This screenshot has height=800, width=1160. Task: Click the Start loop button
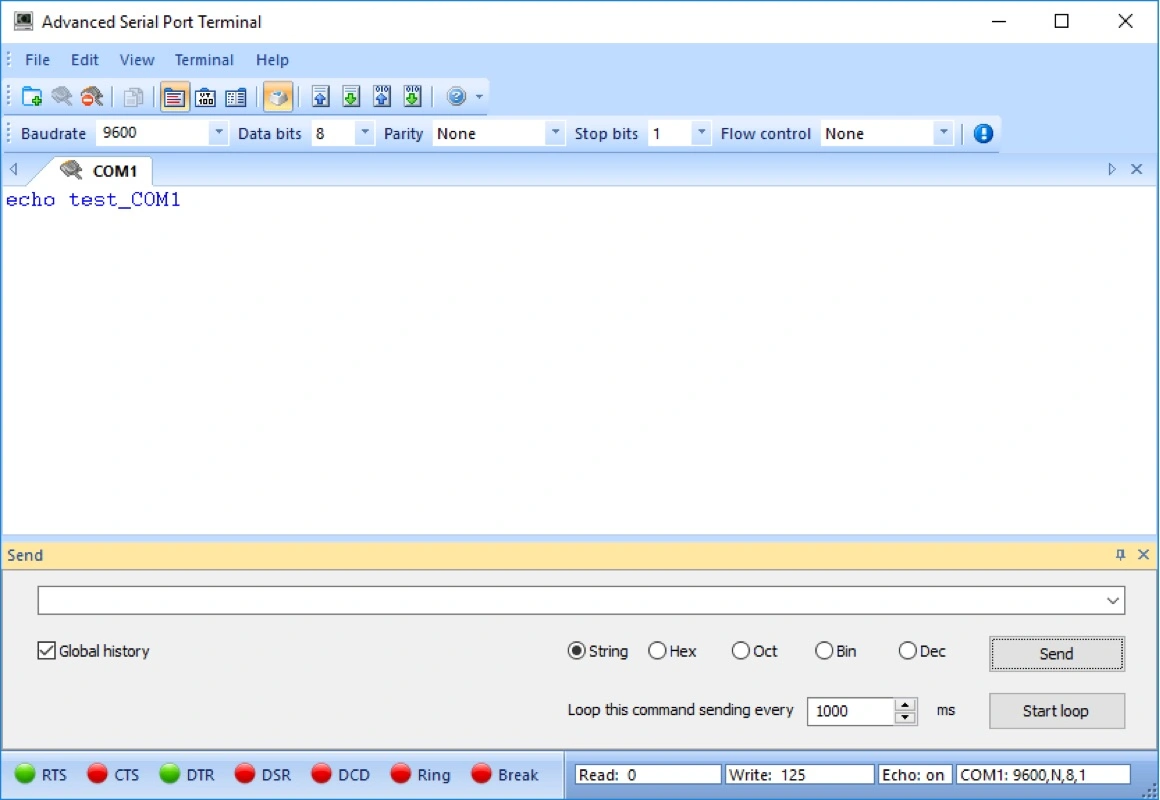pos(1056,711)
